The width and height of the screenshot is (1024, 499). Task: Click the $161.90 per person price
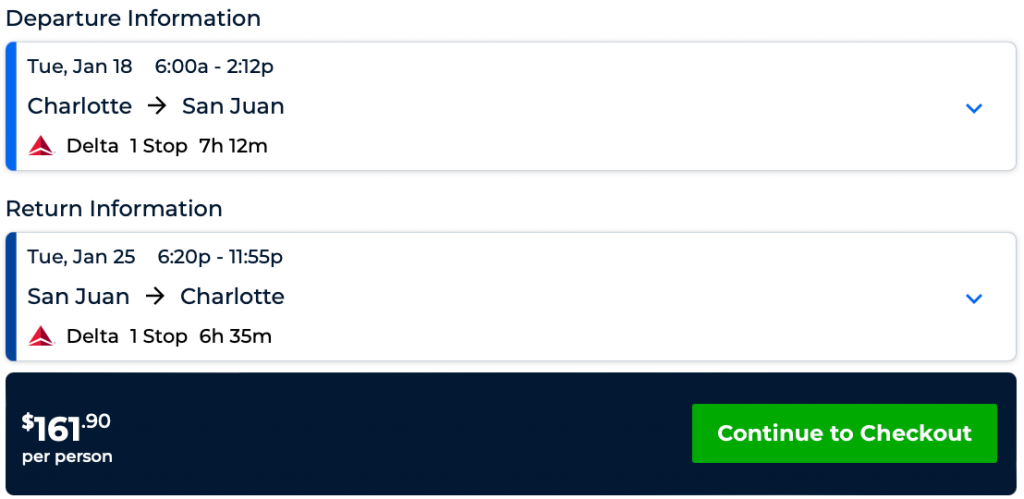coord(66,435)
